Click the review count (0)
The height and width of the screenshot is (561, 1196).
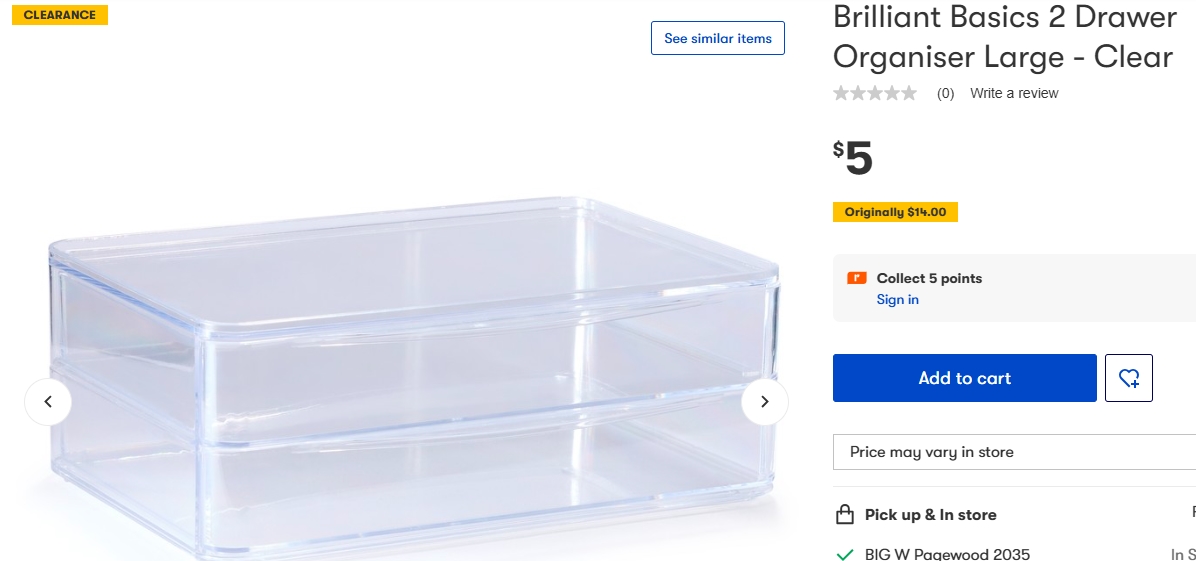click(945, 93)
